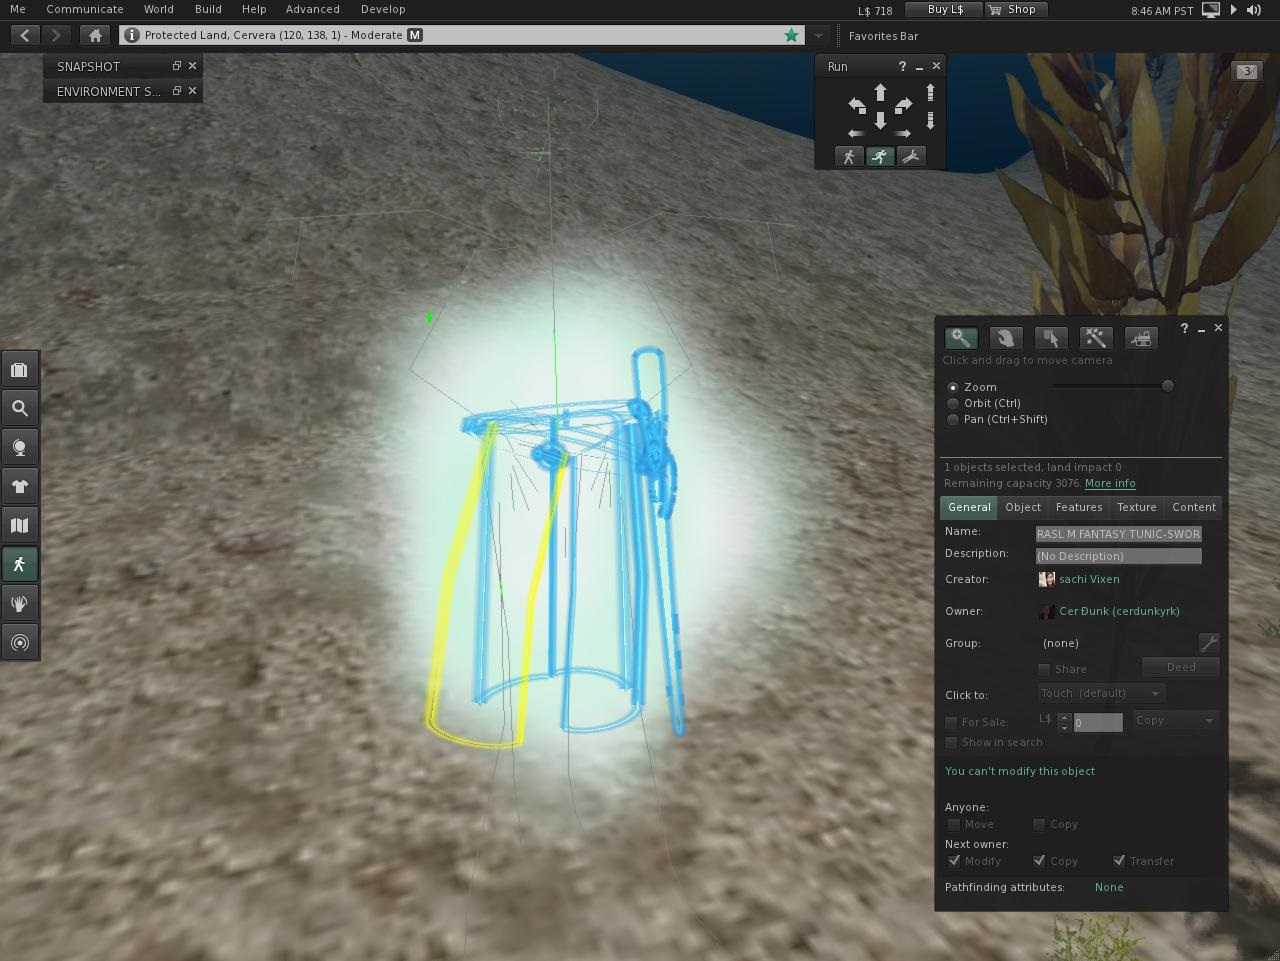The image size is (1280, 961).
Task: Expand the location history dropdown arrow
Action: click(x=818, y=35)
